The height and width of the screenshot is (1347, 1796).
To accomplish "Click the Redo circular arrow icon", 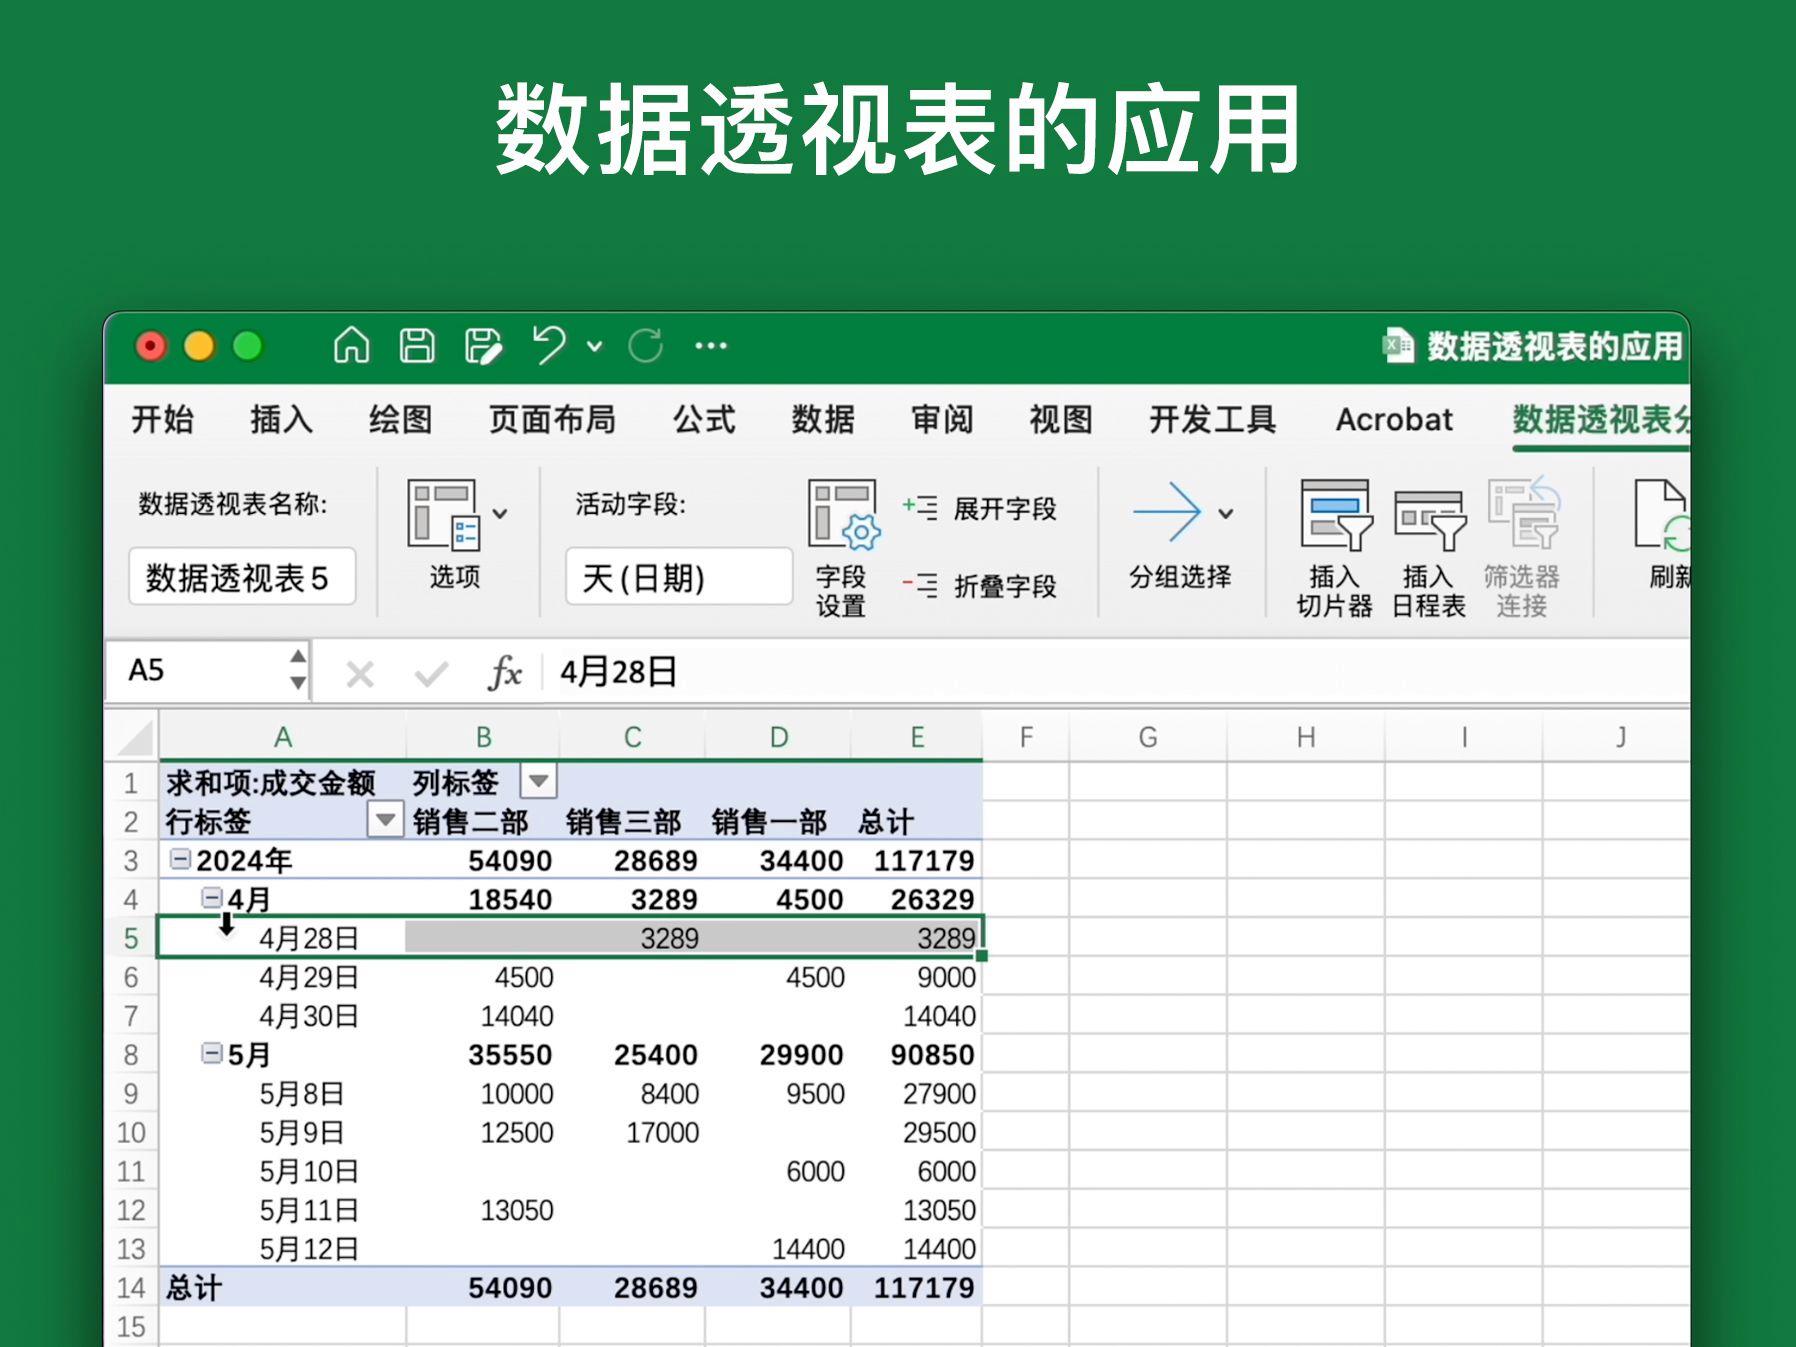I will tap(645, 346).
